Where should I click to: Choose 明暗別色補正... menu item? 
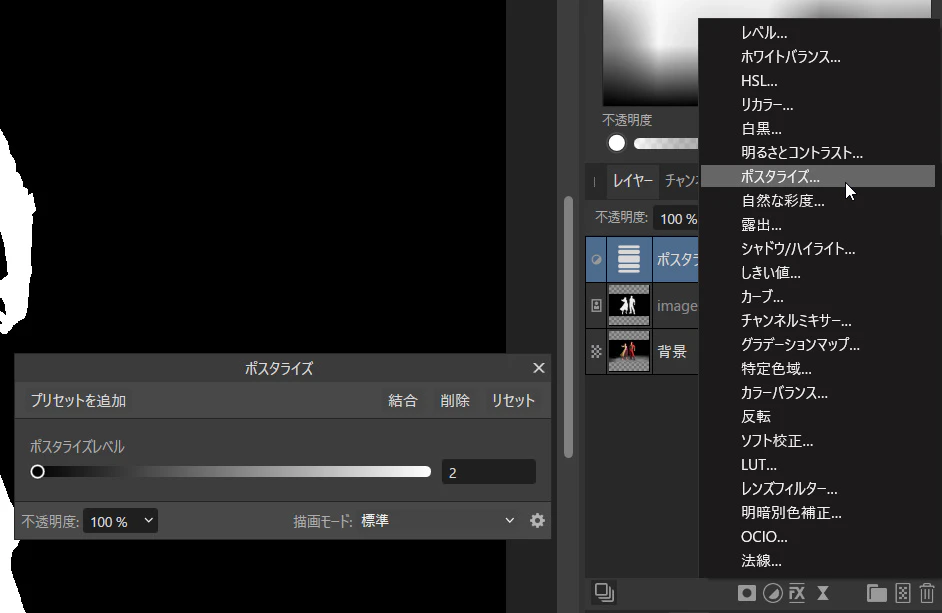tap(818, 513)
